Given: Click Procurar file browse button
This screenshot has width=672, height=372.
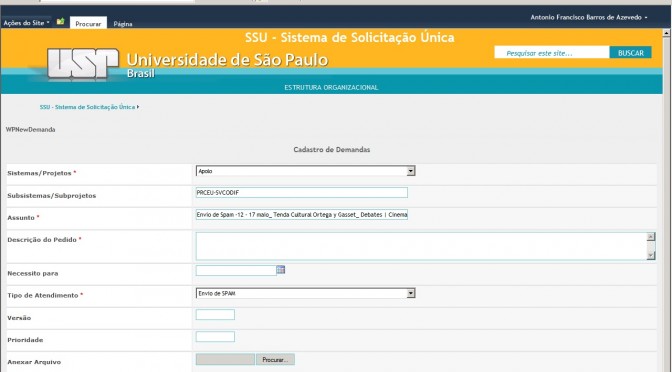Looking at the screenshot, I should click(x=275, y=360).
